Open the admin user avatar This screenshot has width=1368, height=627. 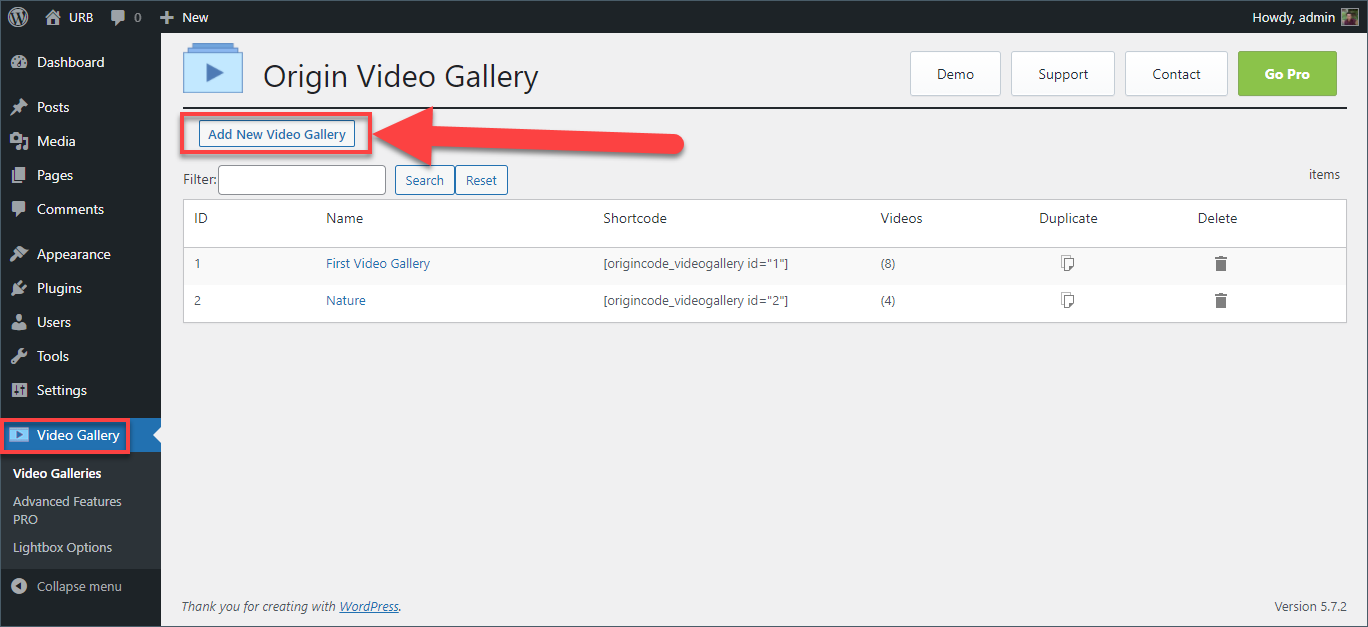(1350, 17)
